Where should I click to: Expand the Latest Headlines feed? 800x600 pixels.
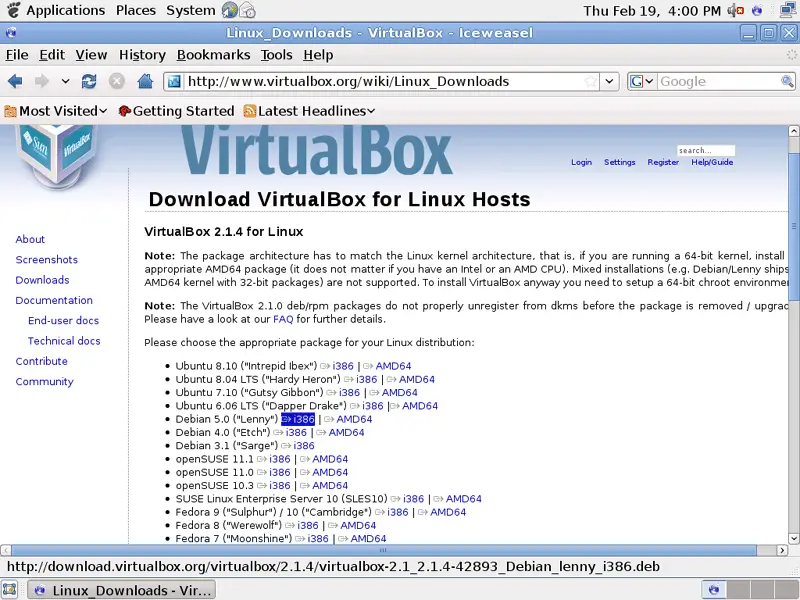click(x=310, y=111)
